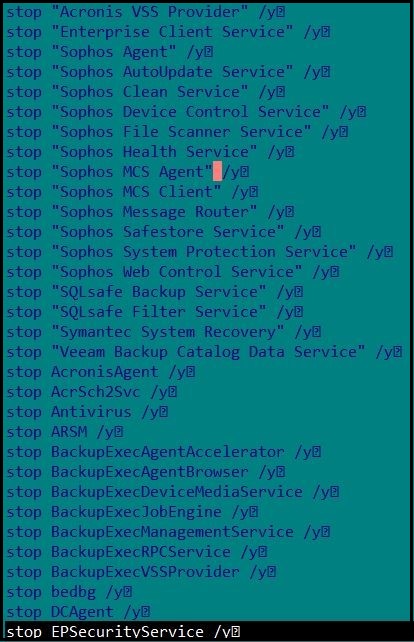Select Sophos Device Control Service line
414x642 pixels.
click(x=186, y=112)
